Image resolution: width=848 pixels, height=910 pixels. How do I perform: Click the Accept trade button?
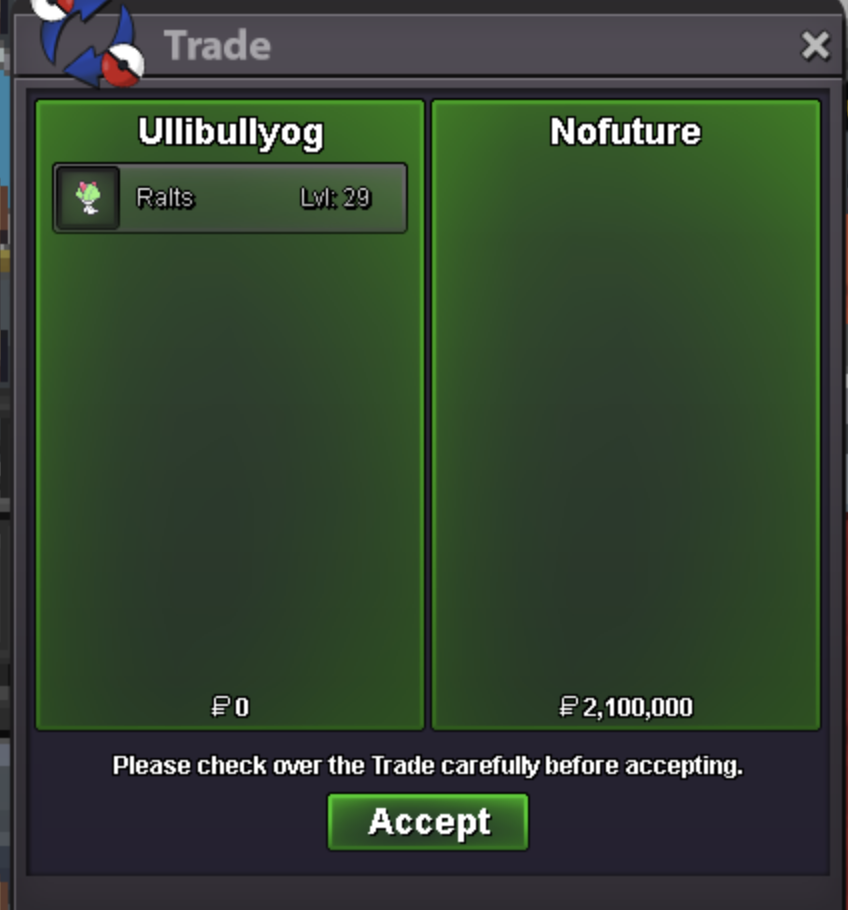point(428,822)
